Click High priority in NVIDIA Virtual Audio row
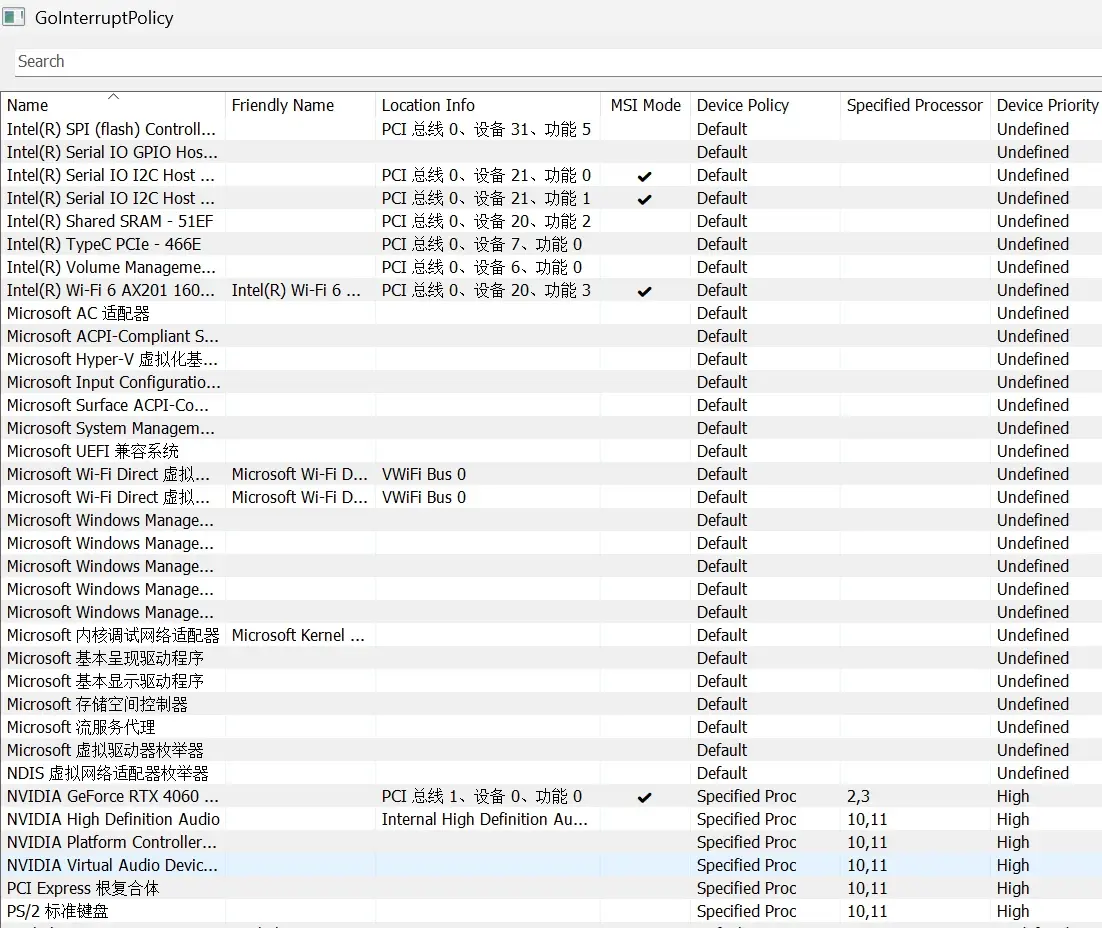Screen dimensions: 1102x928 (1013, 865)
